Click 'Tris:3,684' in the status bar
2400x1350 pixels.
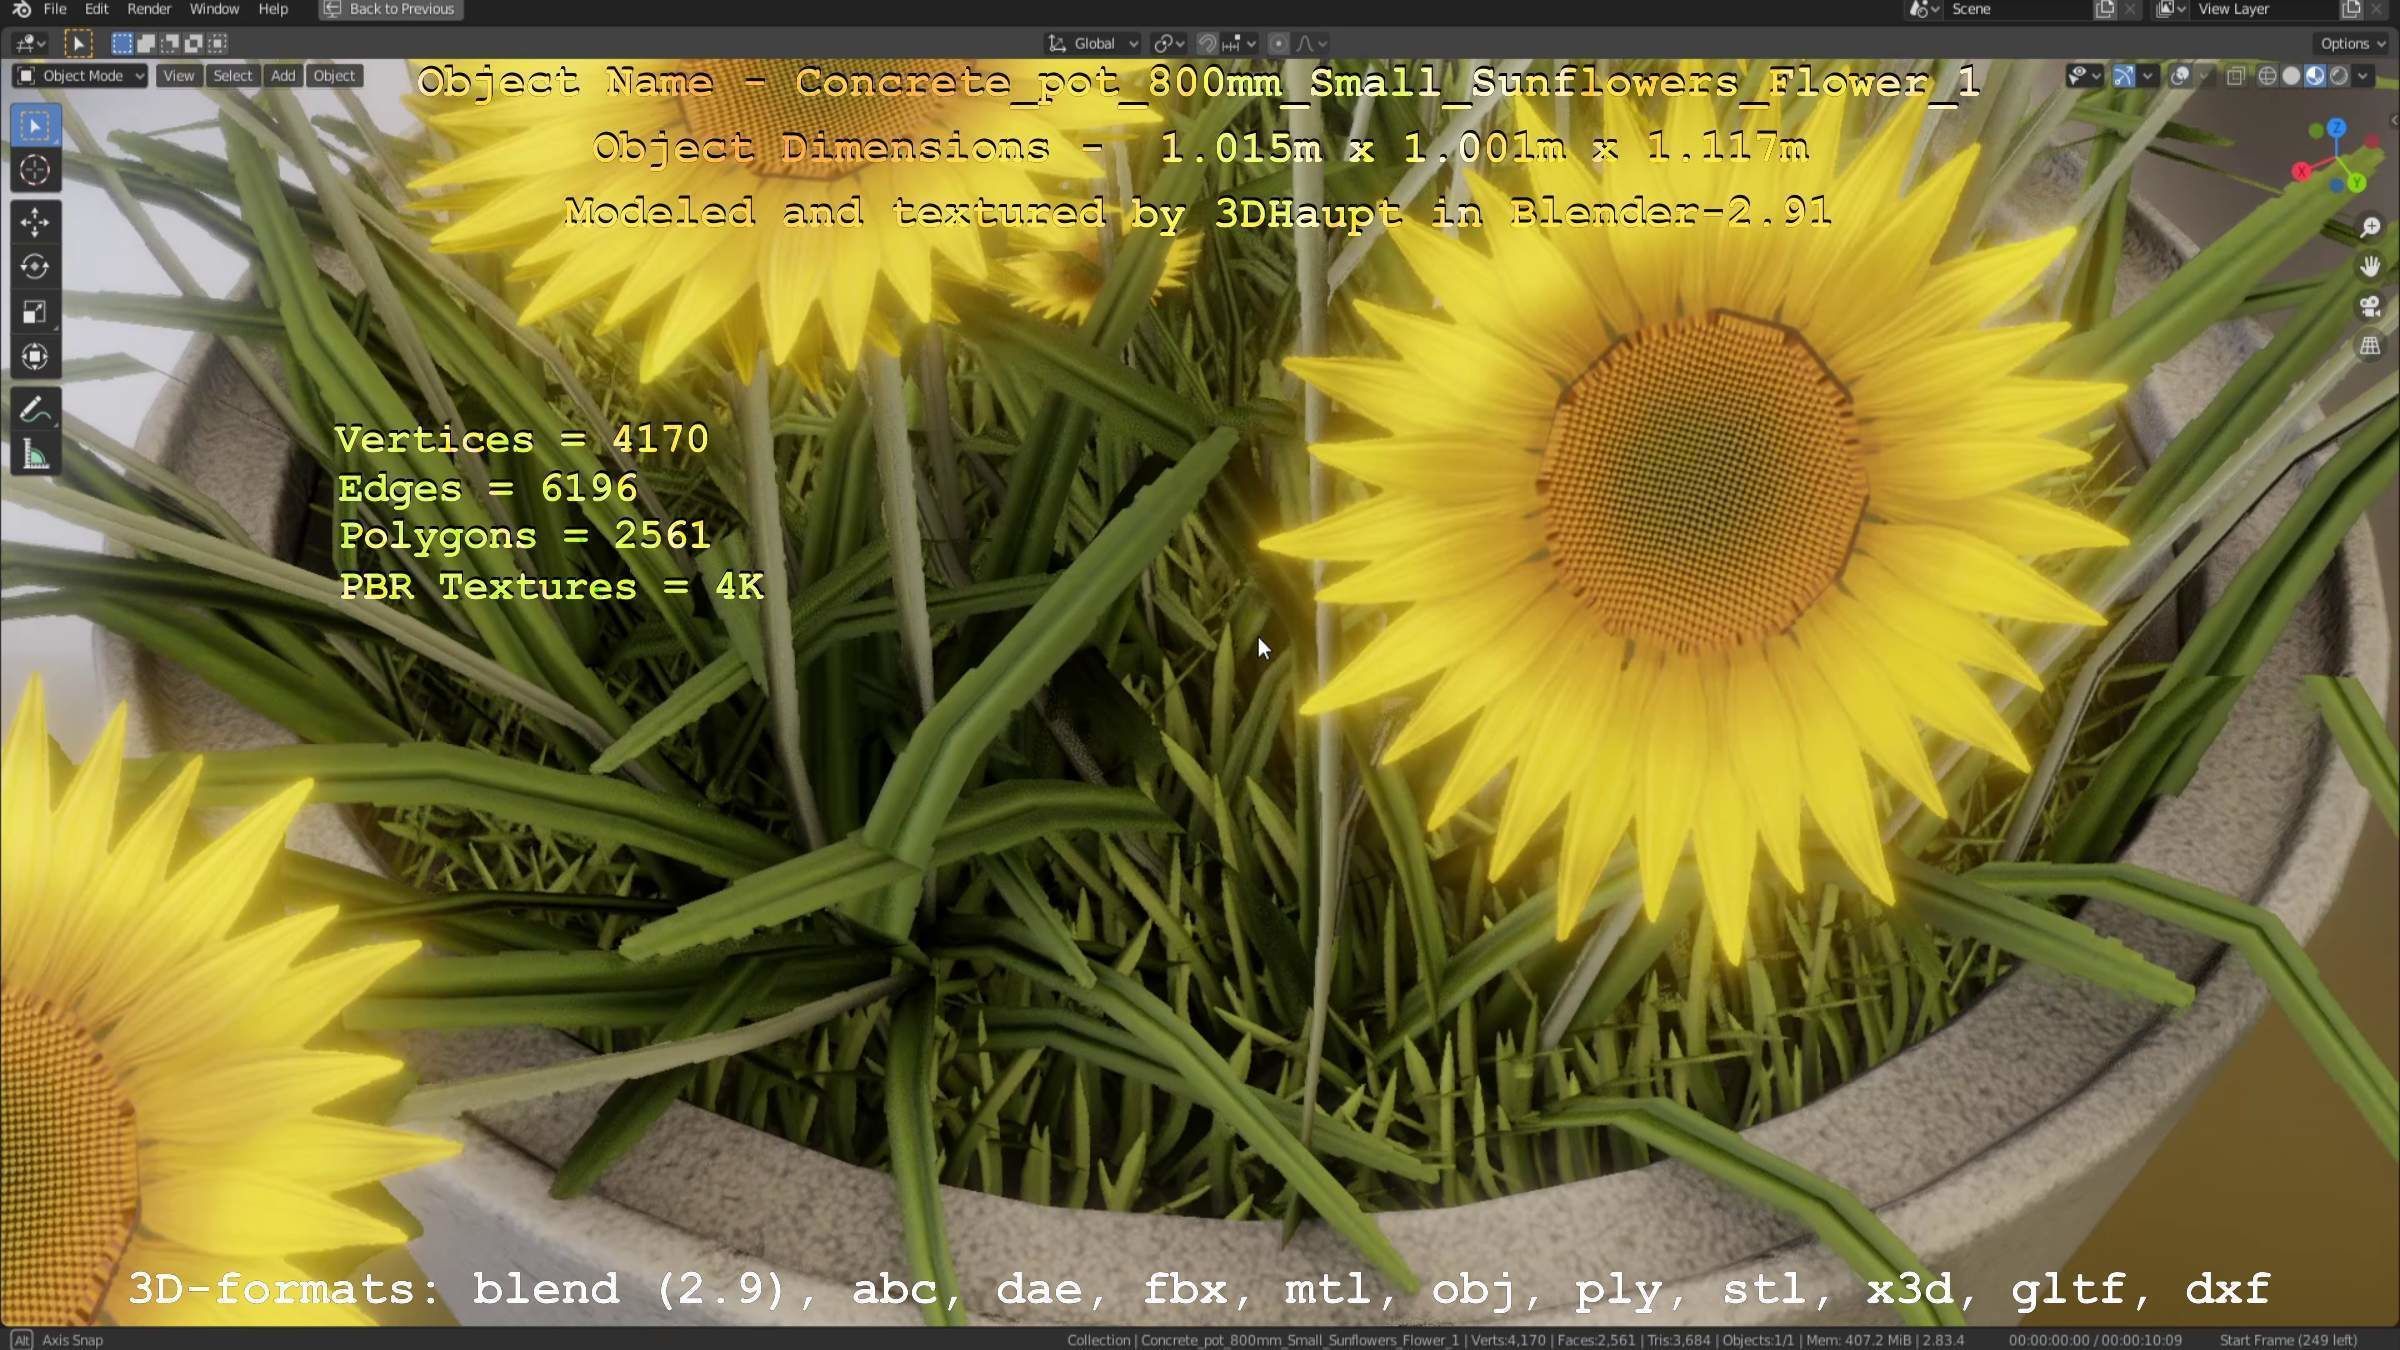(x=1677, y=1340)
